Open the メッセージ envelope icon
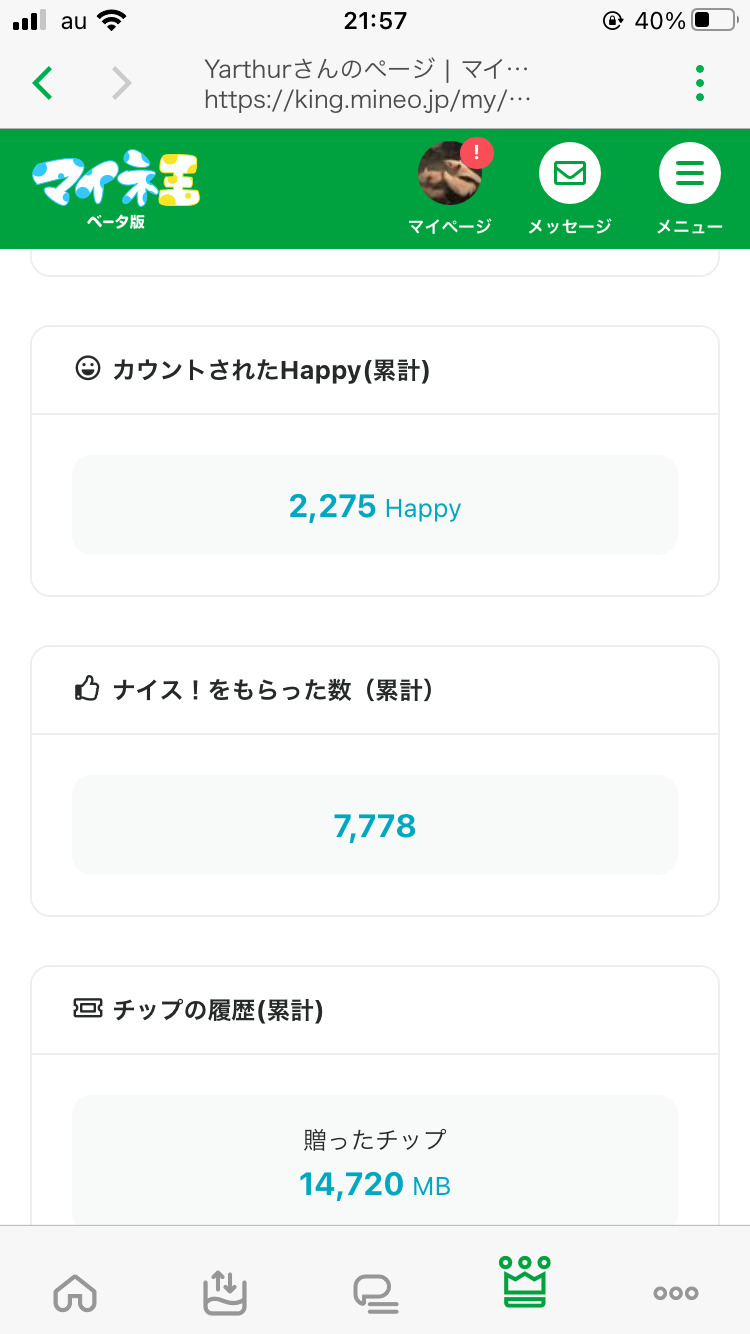 click(569, 174)
